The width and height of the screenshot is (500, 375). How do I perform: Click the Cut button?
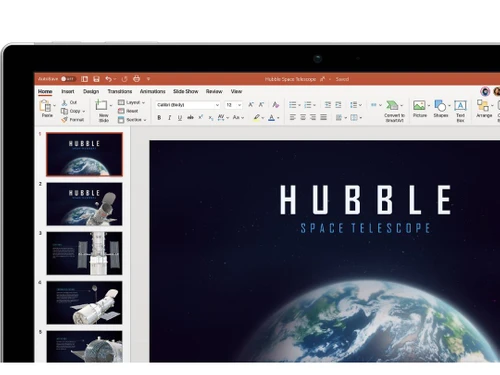[x=69, y=103]
